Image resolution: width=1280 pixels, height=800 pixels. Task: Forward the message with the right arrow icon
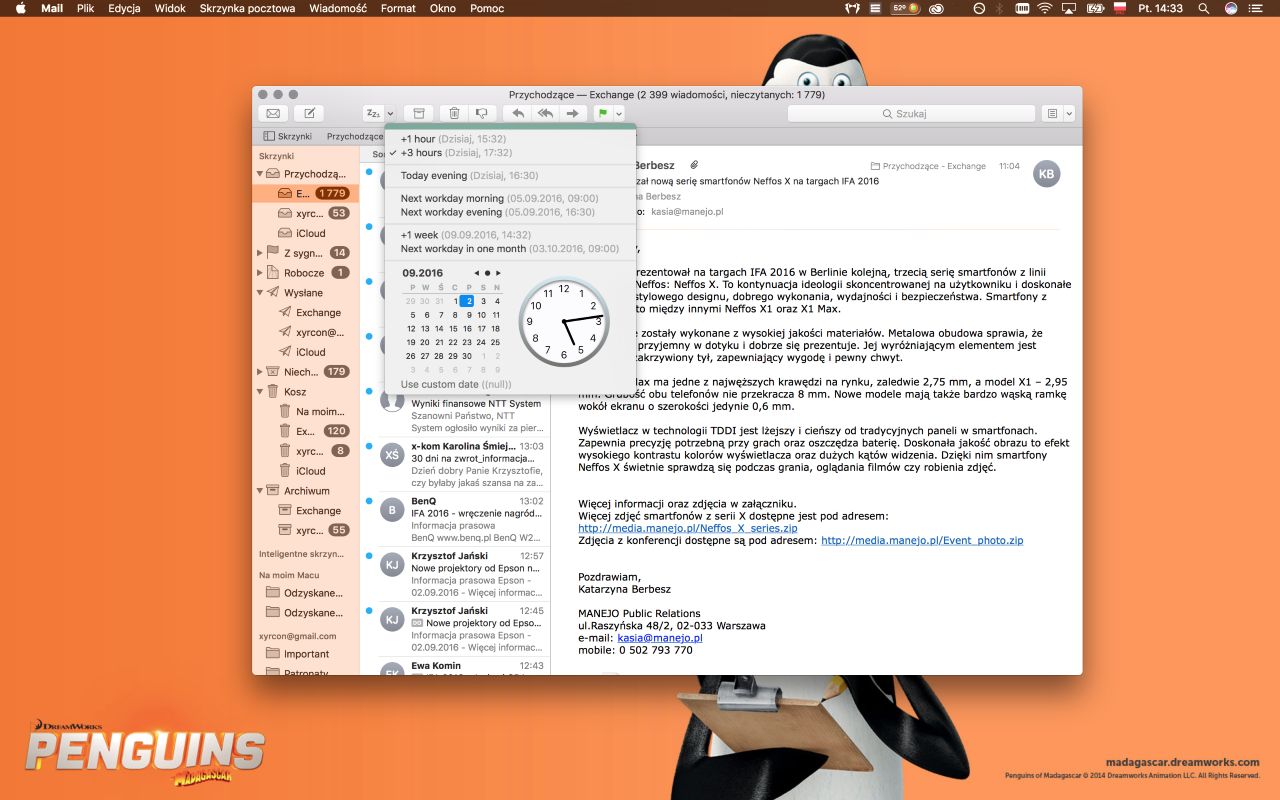pyautogui.click(x=573, y=114)
